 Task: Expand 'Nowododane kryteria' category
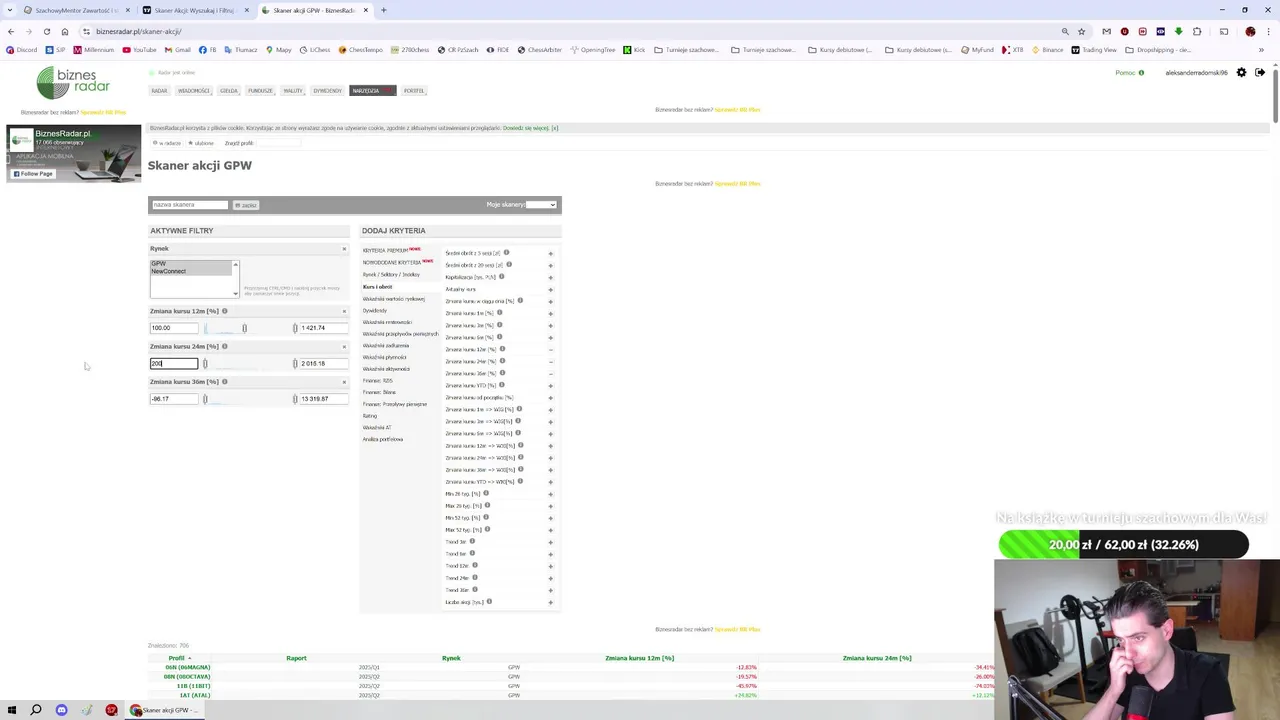click(x=397, y=262)
